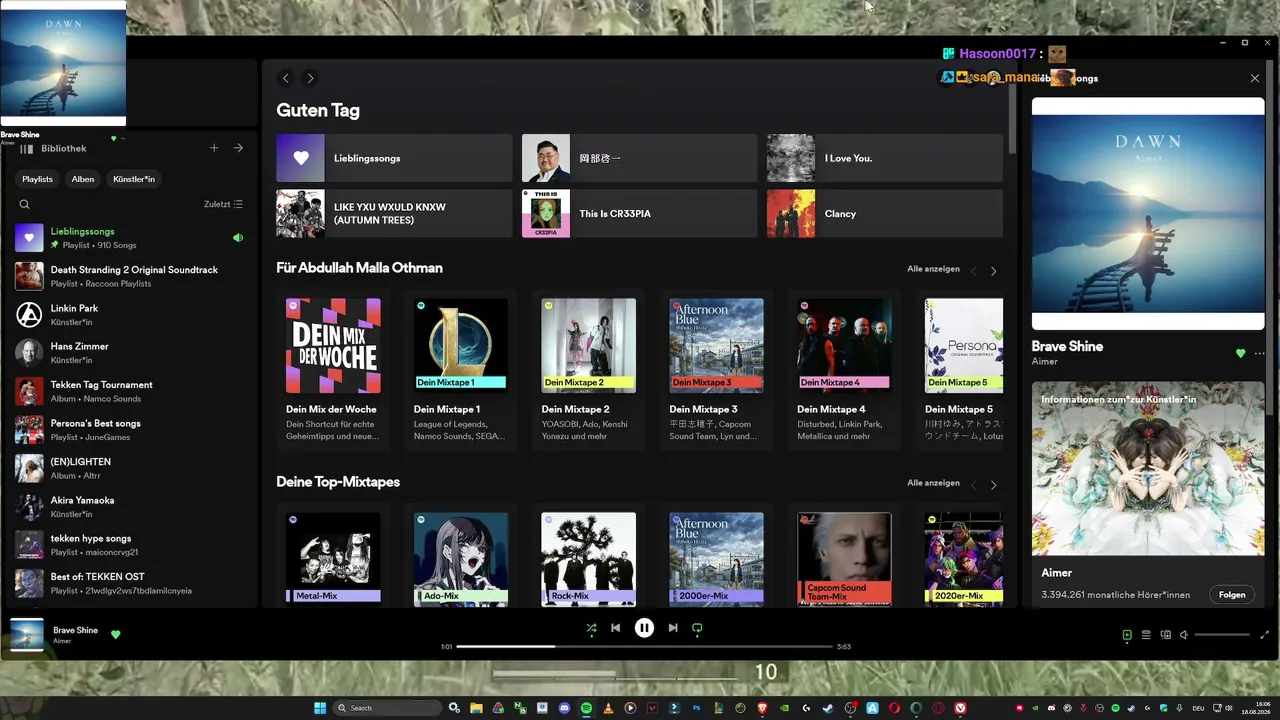Mute Spotify with the speaker icon
1280x720 pixels.
coord(1184,635)
